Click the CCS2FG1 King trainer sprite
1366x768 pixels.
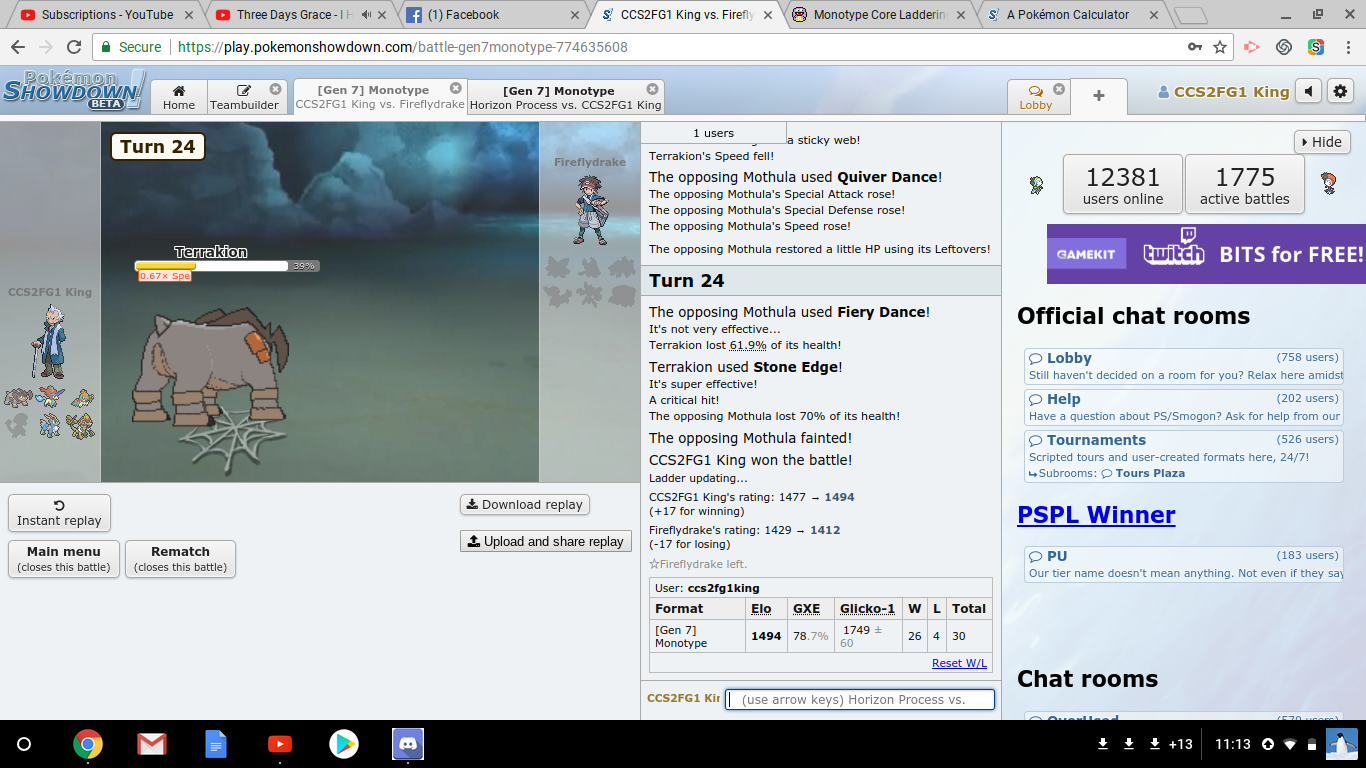47,342
